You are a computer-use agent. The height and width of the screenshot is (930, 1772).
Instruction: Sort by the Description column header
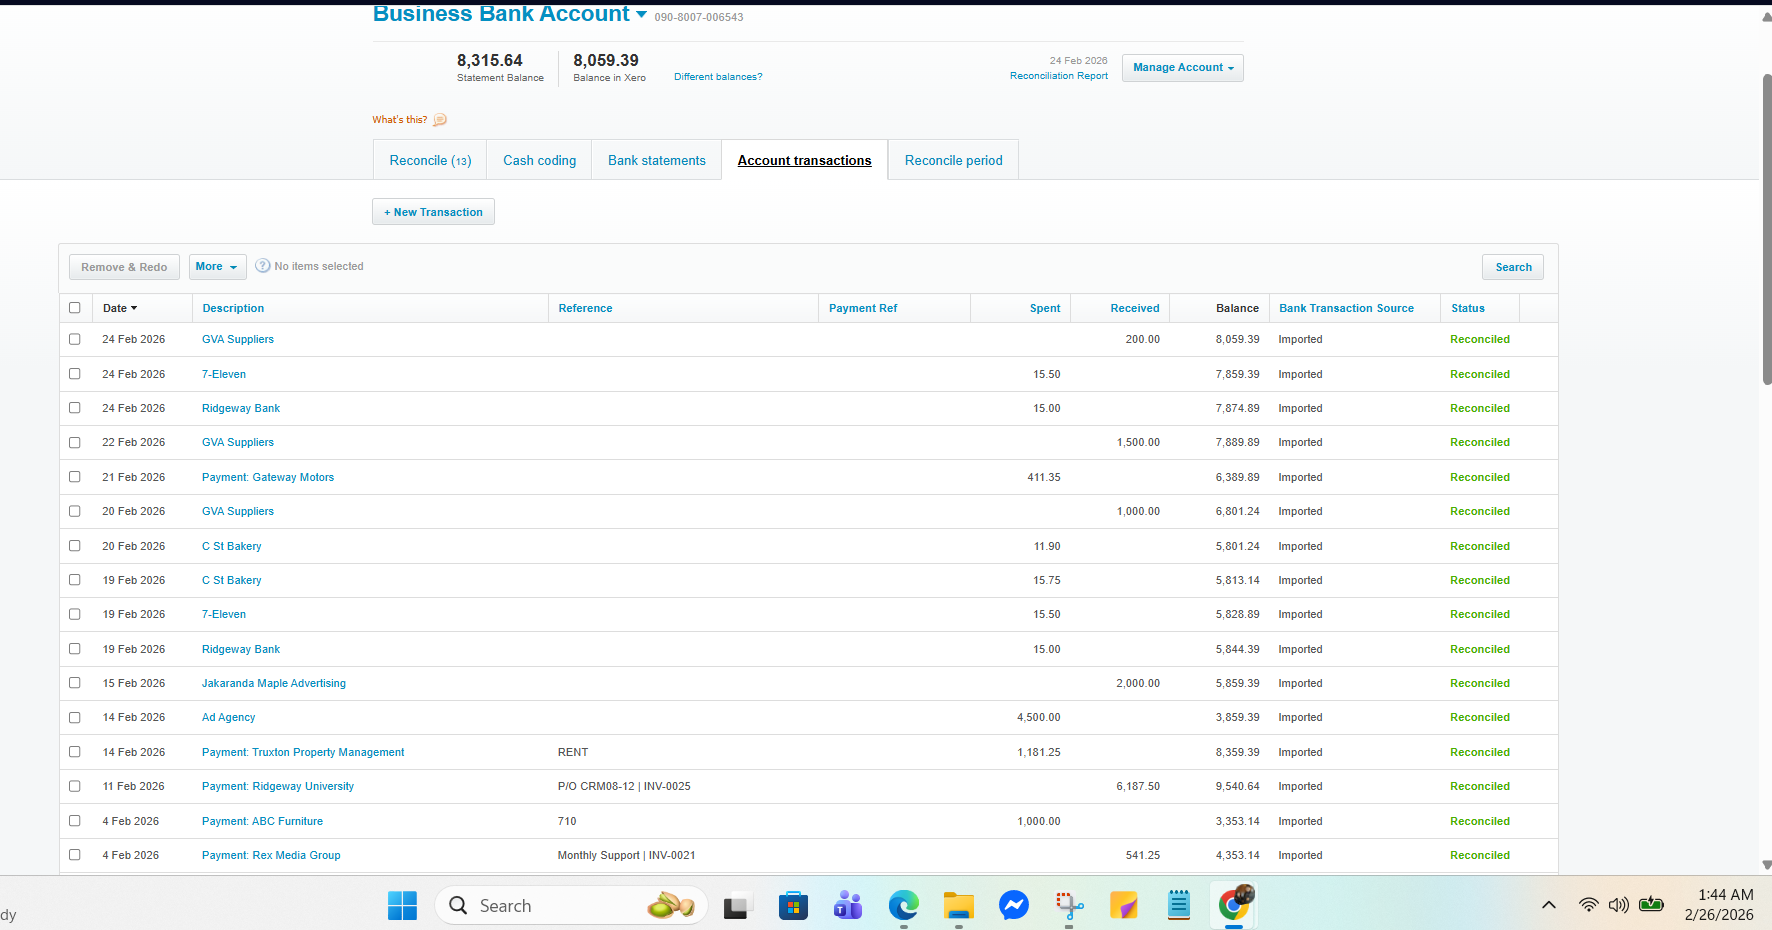[234, 308]
